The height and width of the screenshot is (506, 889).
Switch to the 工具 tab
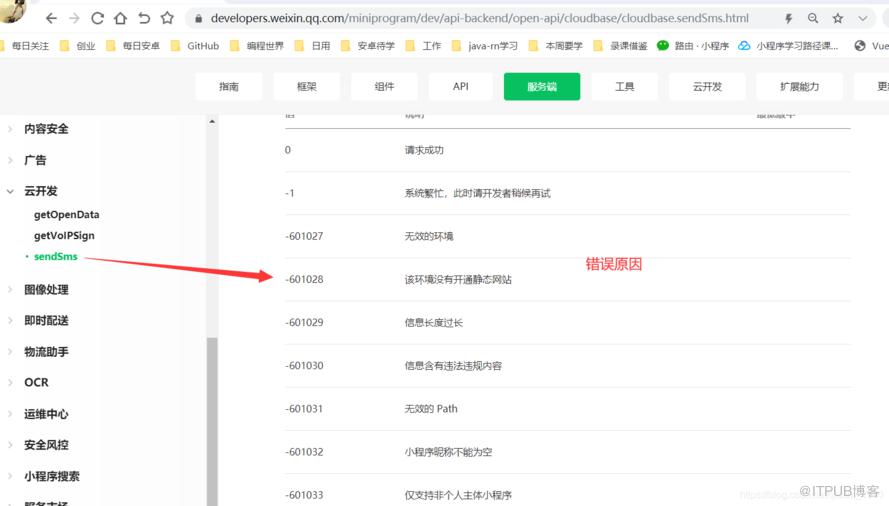625,87
